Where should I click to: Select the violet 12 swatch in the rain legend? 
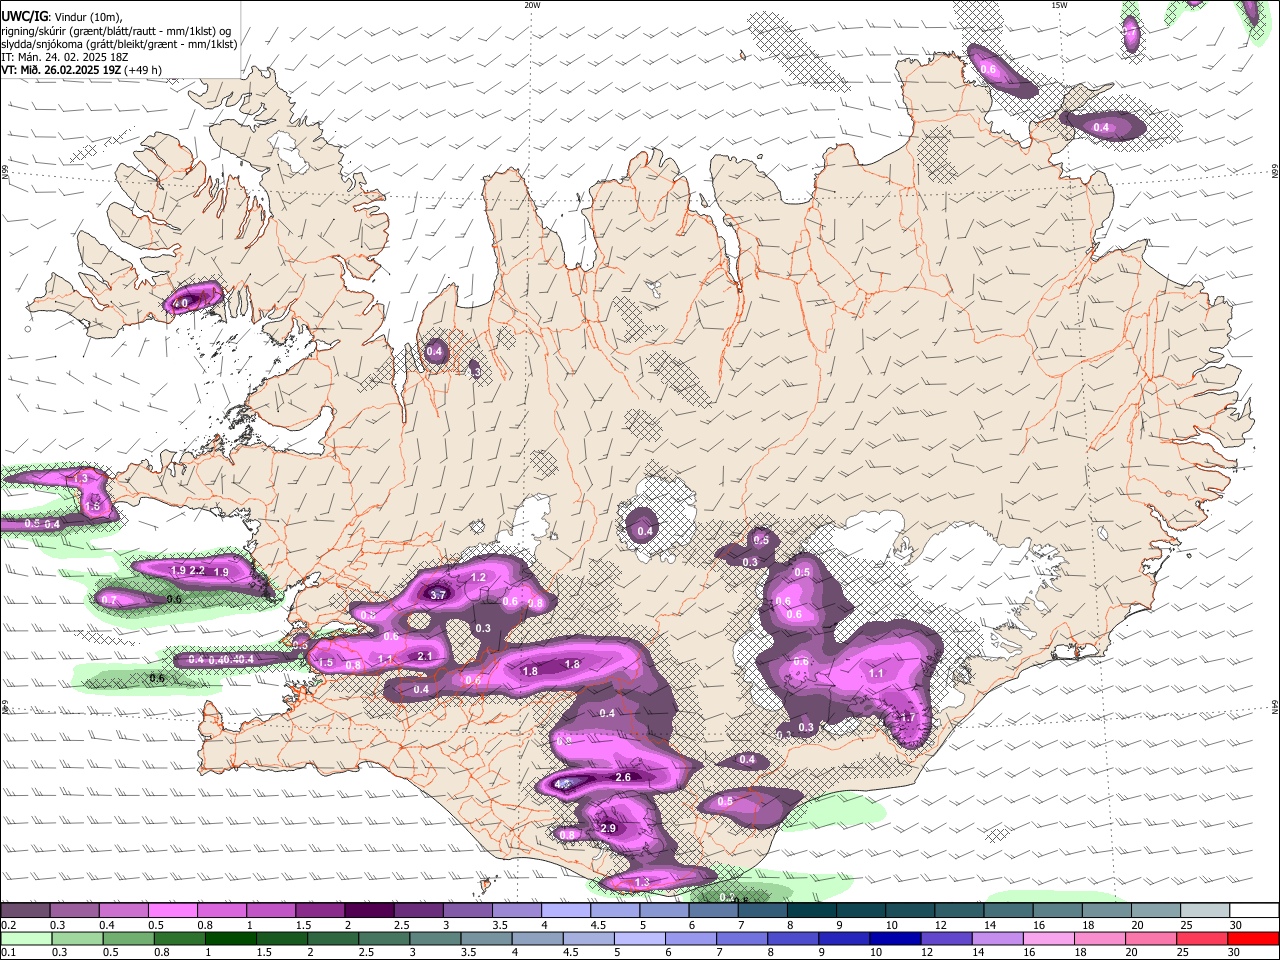click(946, 938)
